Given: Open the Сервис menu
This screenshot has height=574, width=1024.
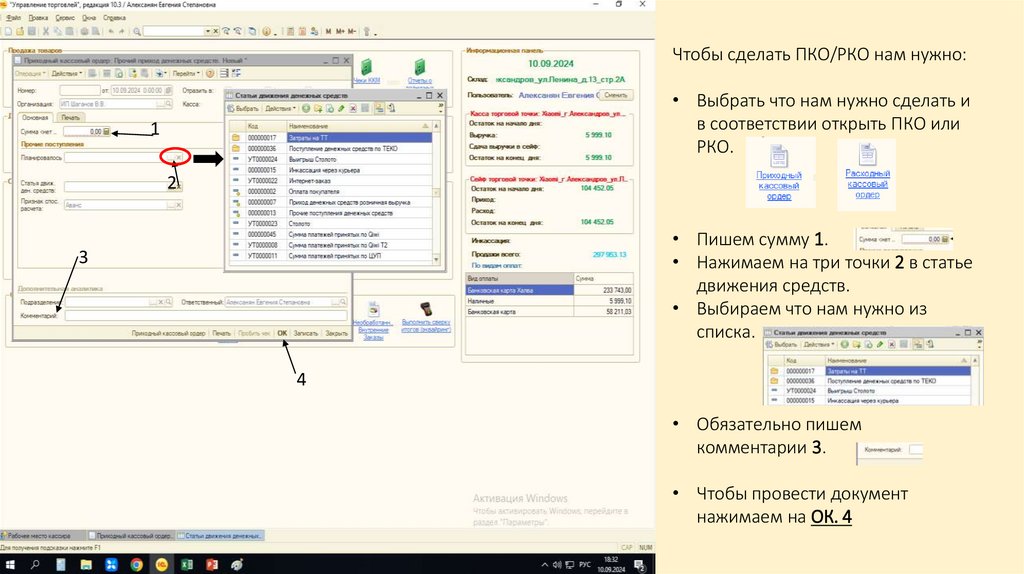Looking at the screenshot, I should tap(64, 18).
